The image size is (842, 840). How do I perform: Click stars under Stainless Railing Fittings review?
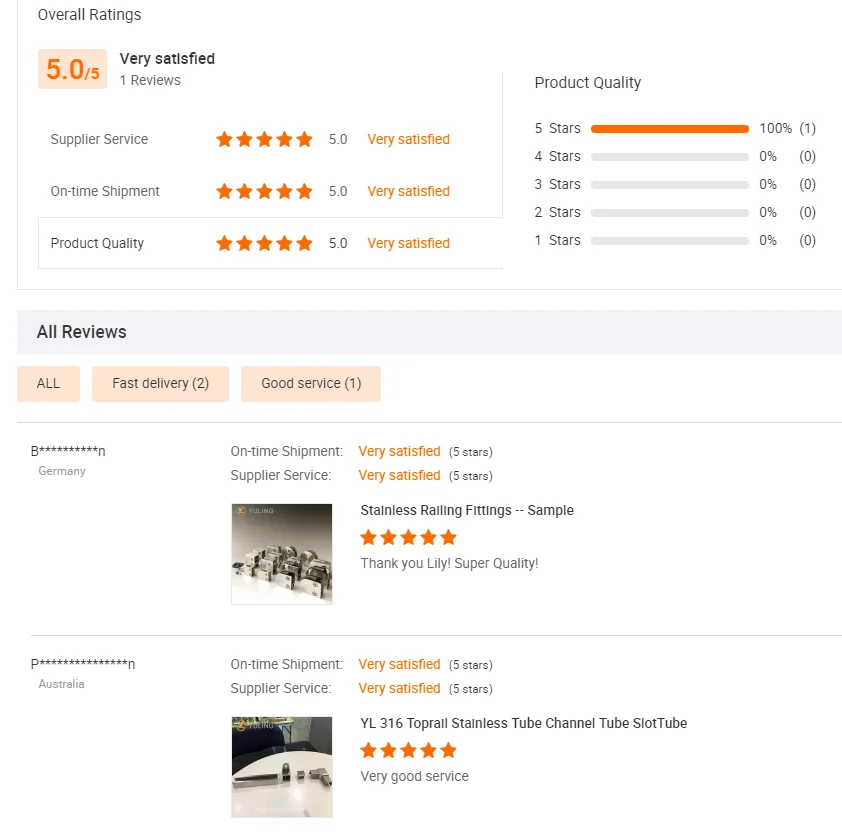pyautogui.click(x=408, y=538)
